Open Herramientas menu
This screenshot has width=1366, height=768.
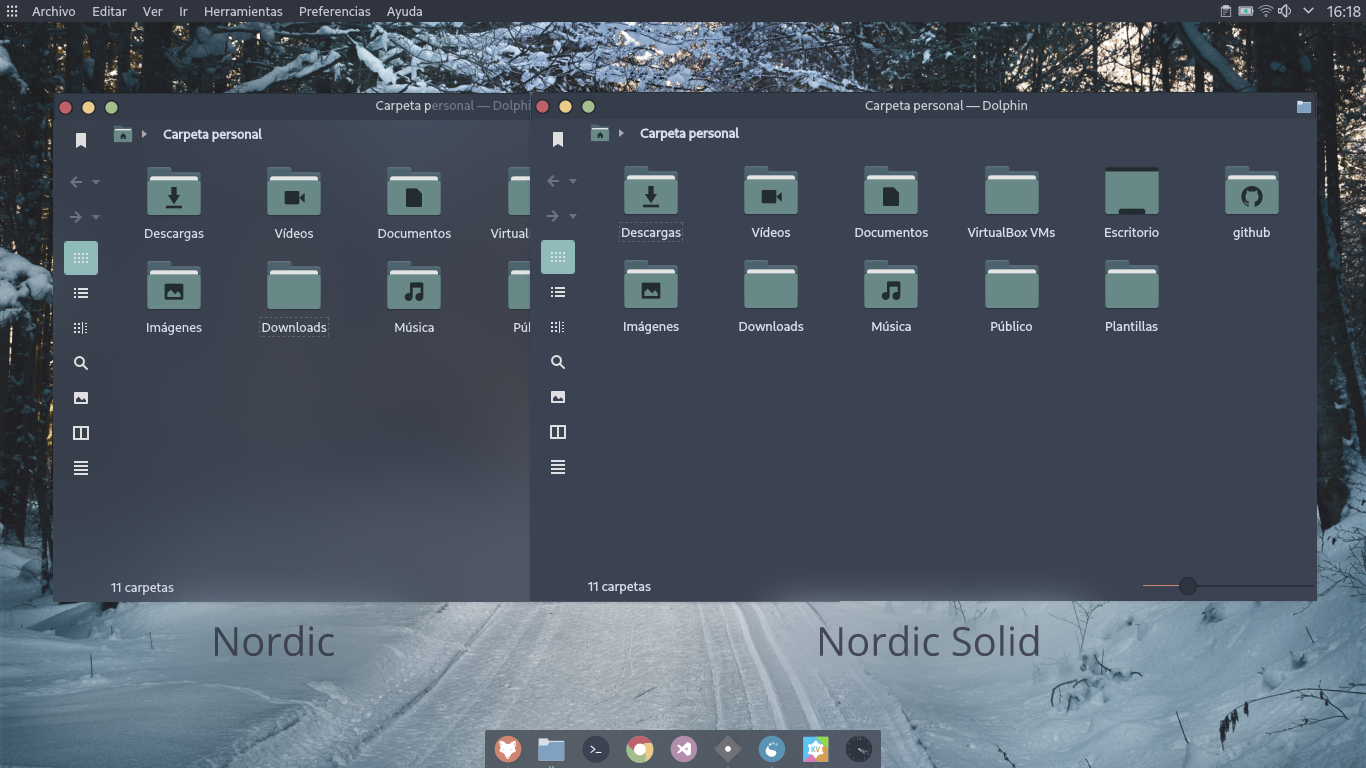point(243,11)
